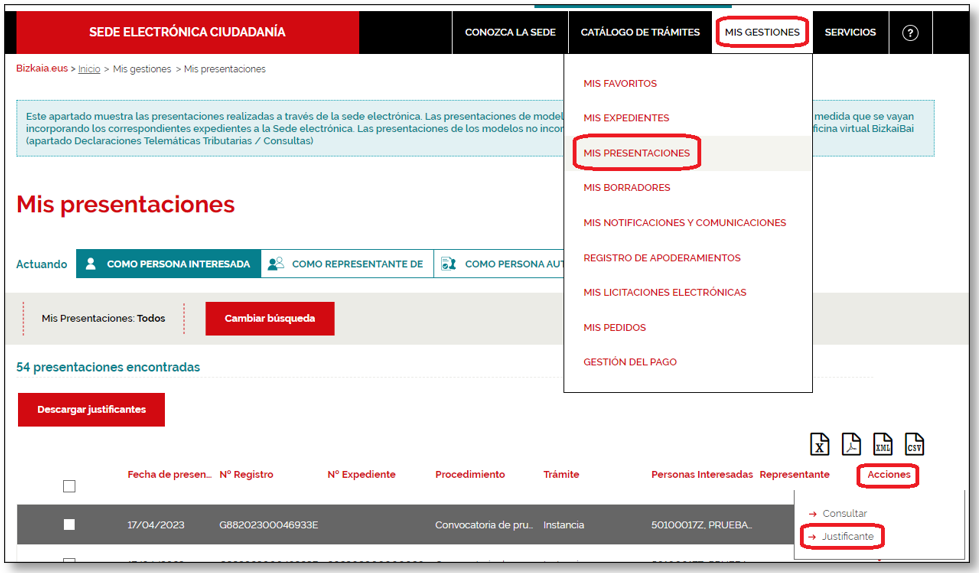
Task: Open Registro de Apoderamientos
Action: click(x=662, y=257)
